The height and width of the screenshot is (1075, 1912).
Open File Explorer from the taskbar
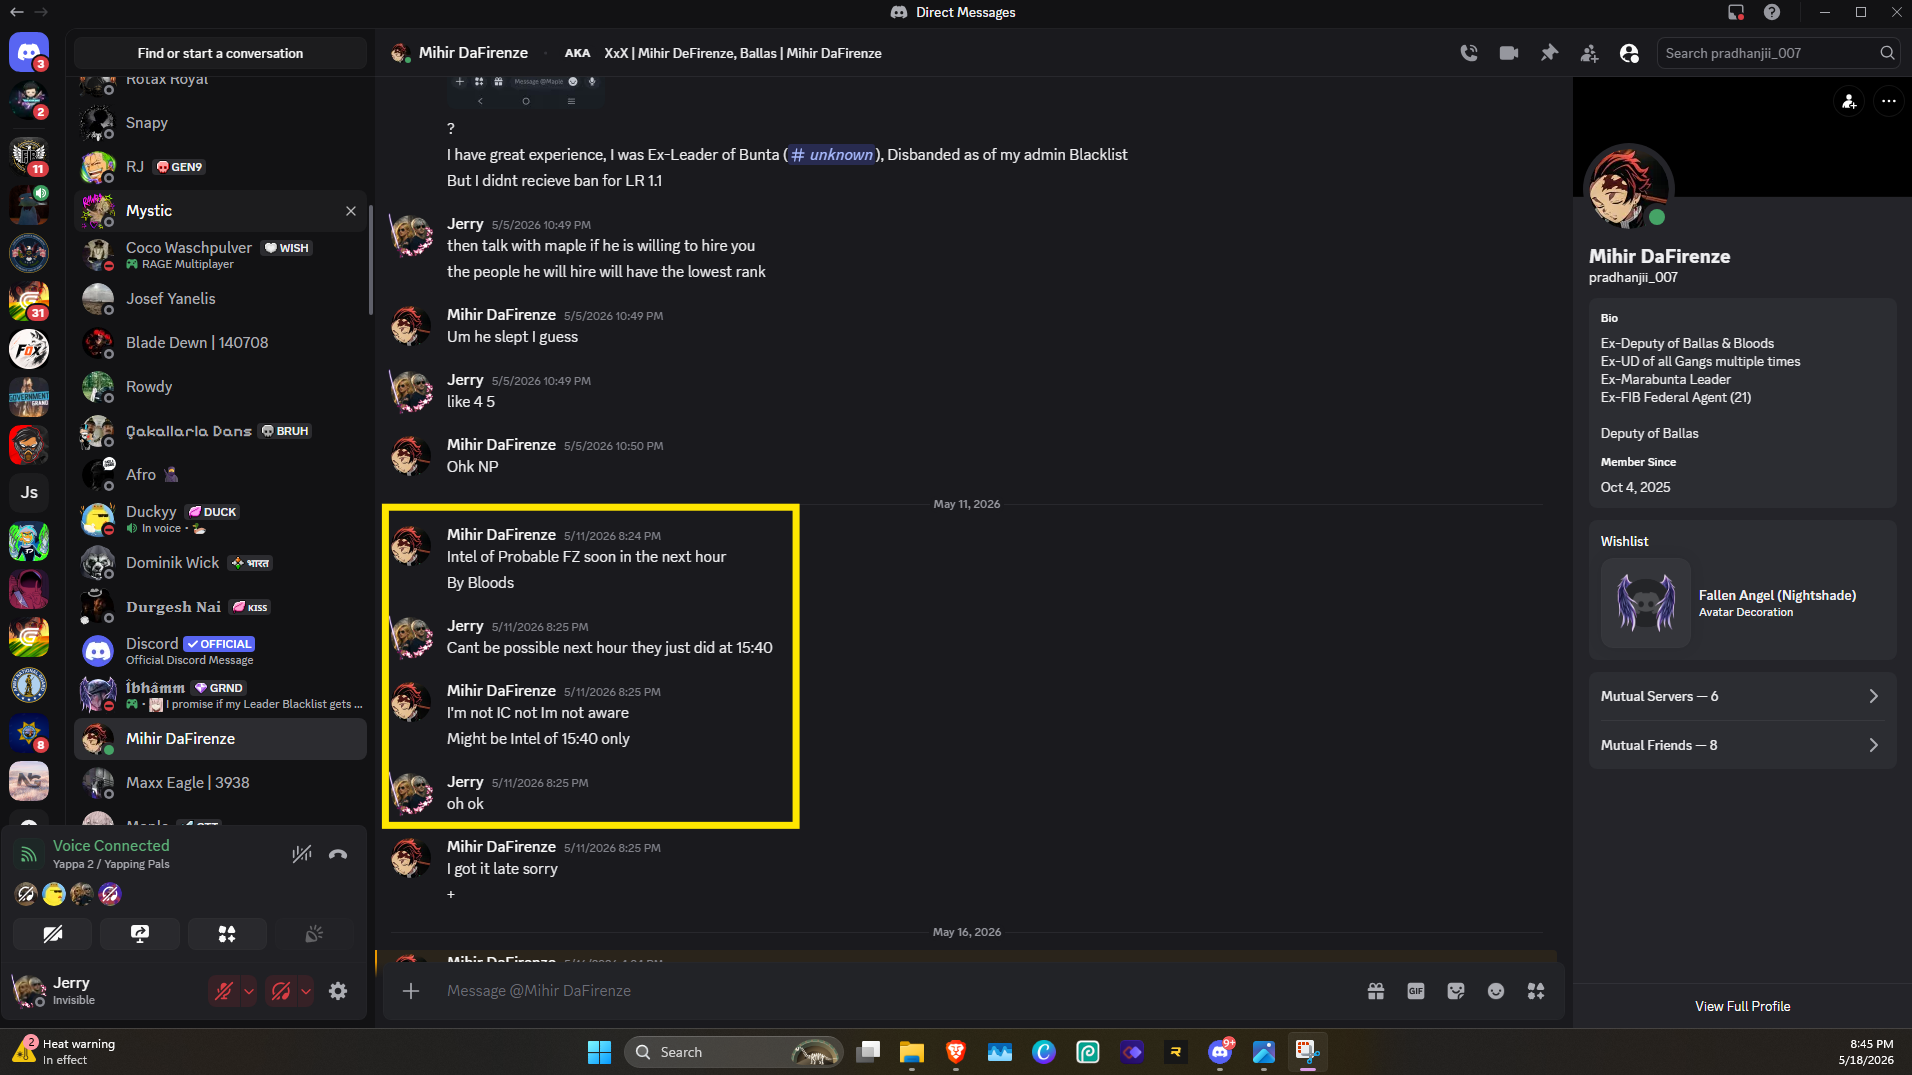click(911, 1052)
